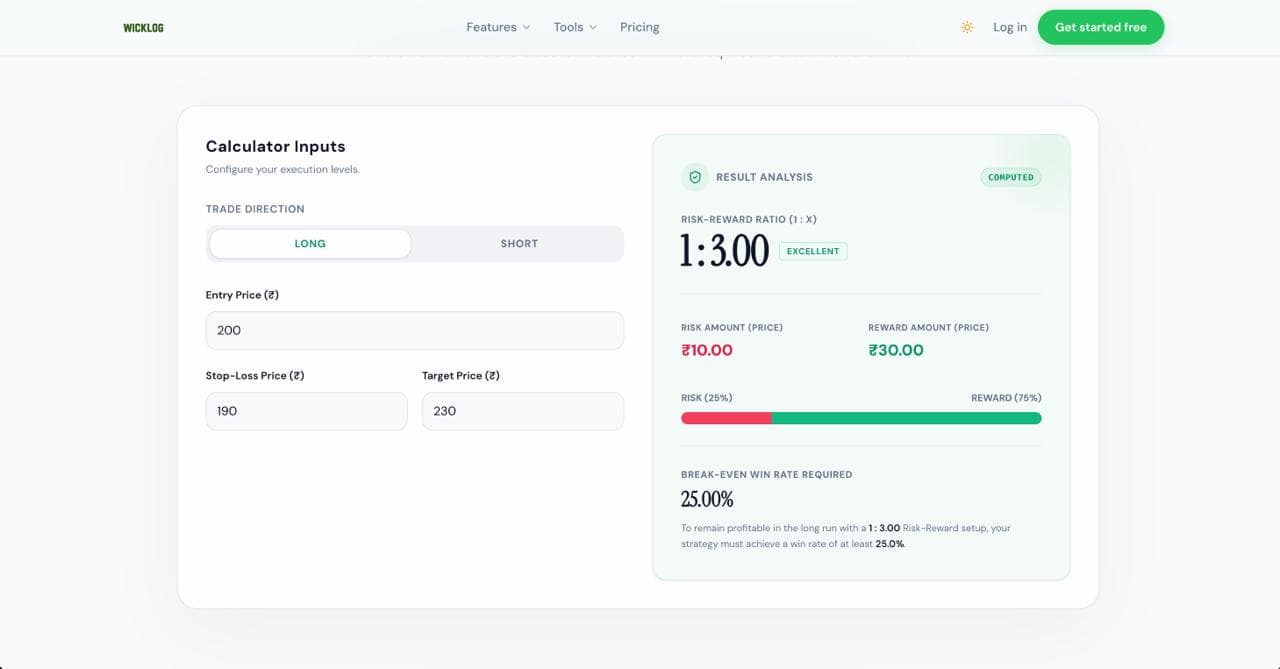
Task: Click the Entry Price (₹) field label
Action: pyautogui.click(x=242, y=295)
